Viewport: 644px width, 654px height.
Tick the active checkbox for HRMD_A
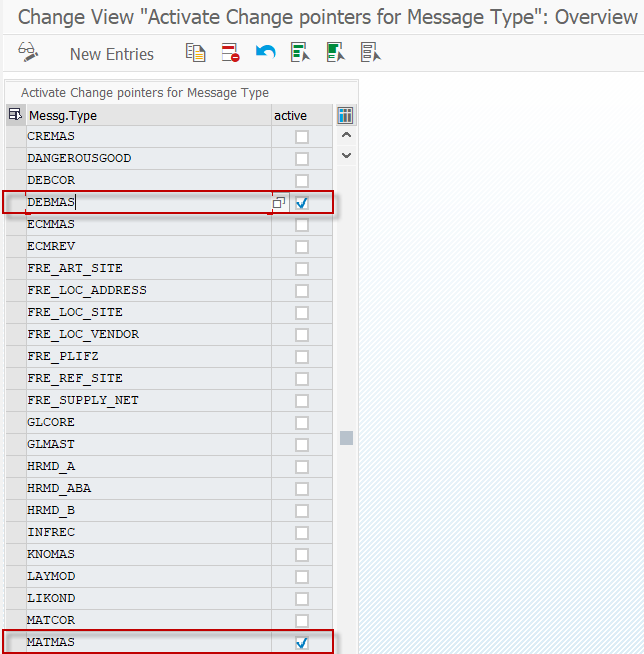(302, 467)
